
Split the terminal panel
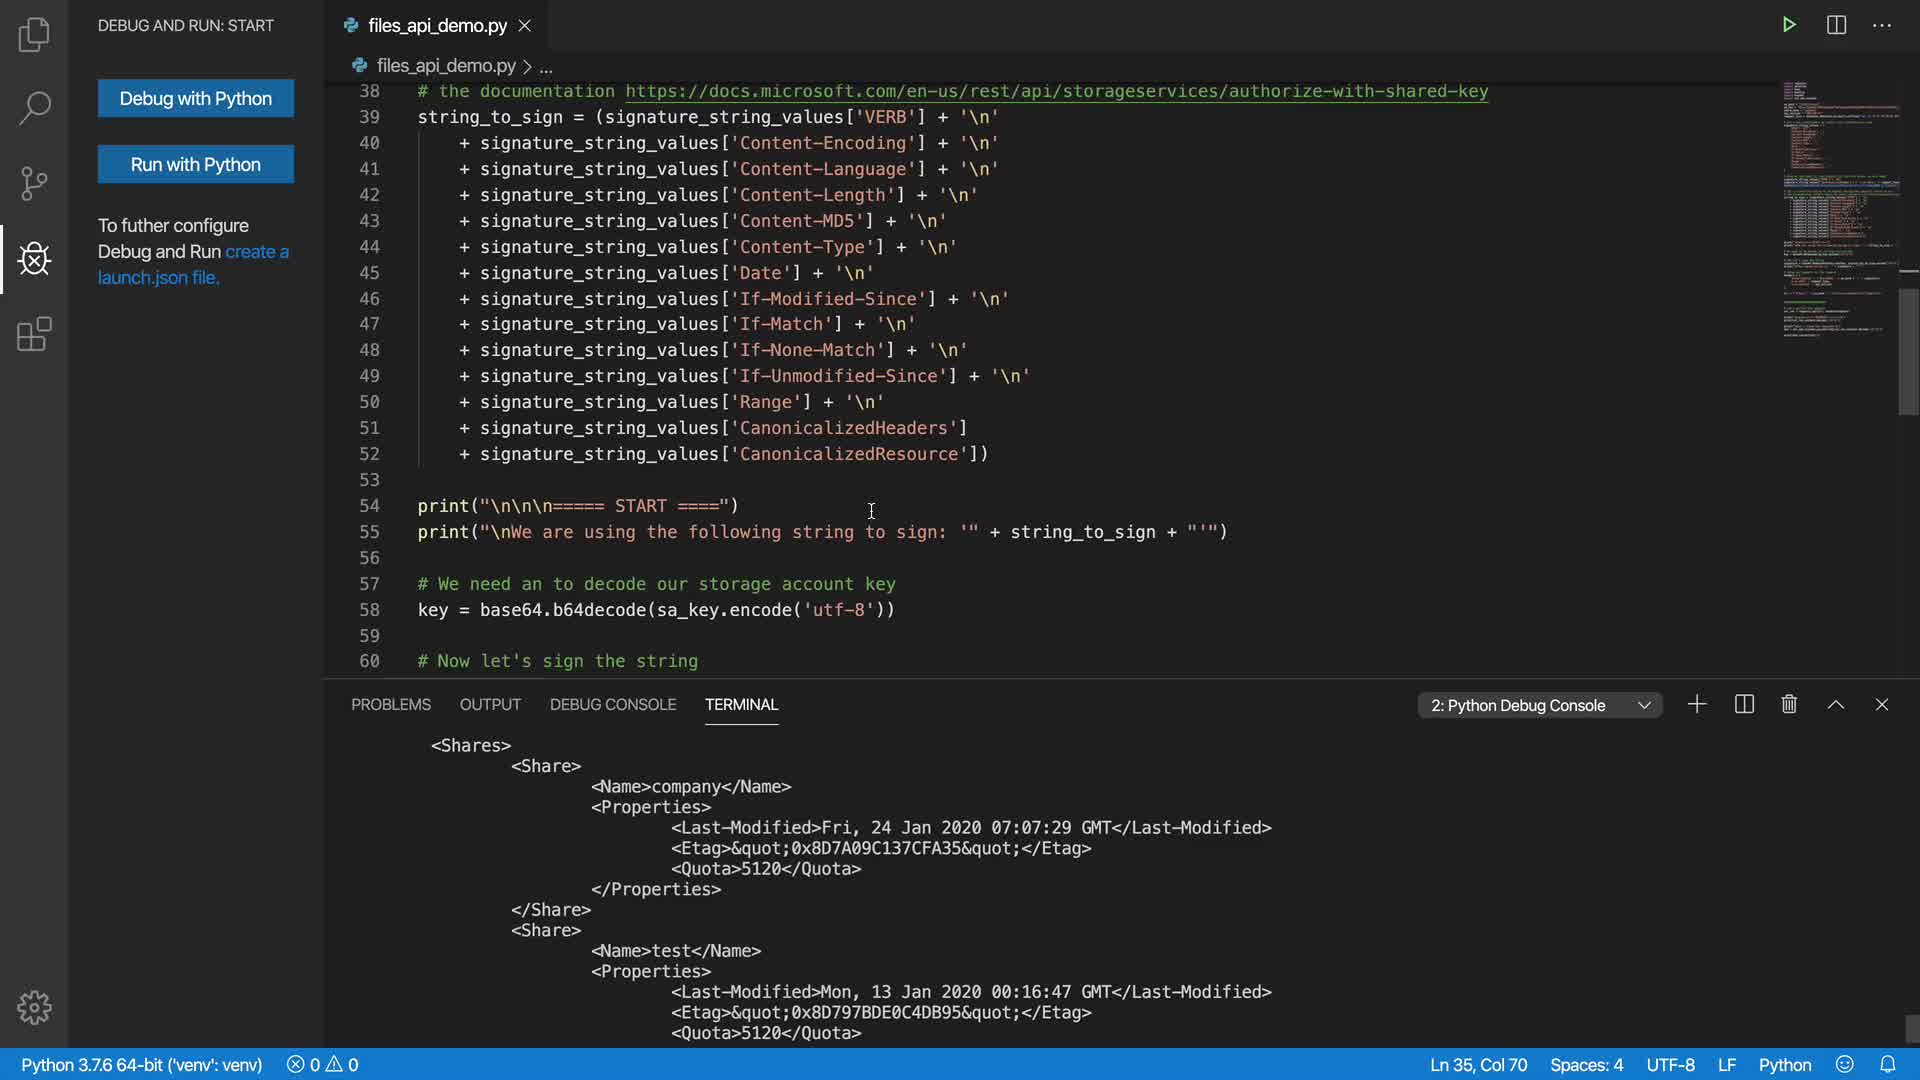coord(1744,705)
